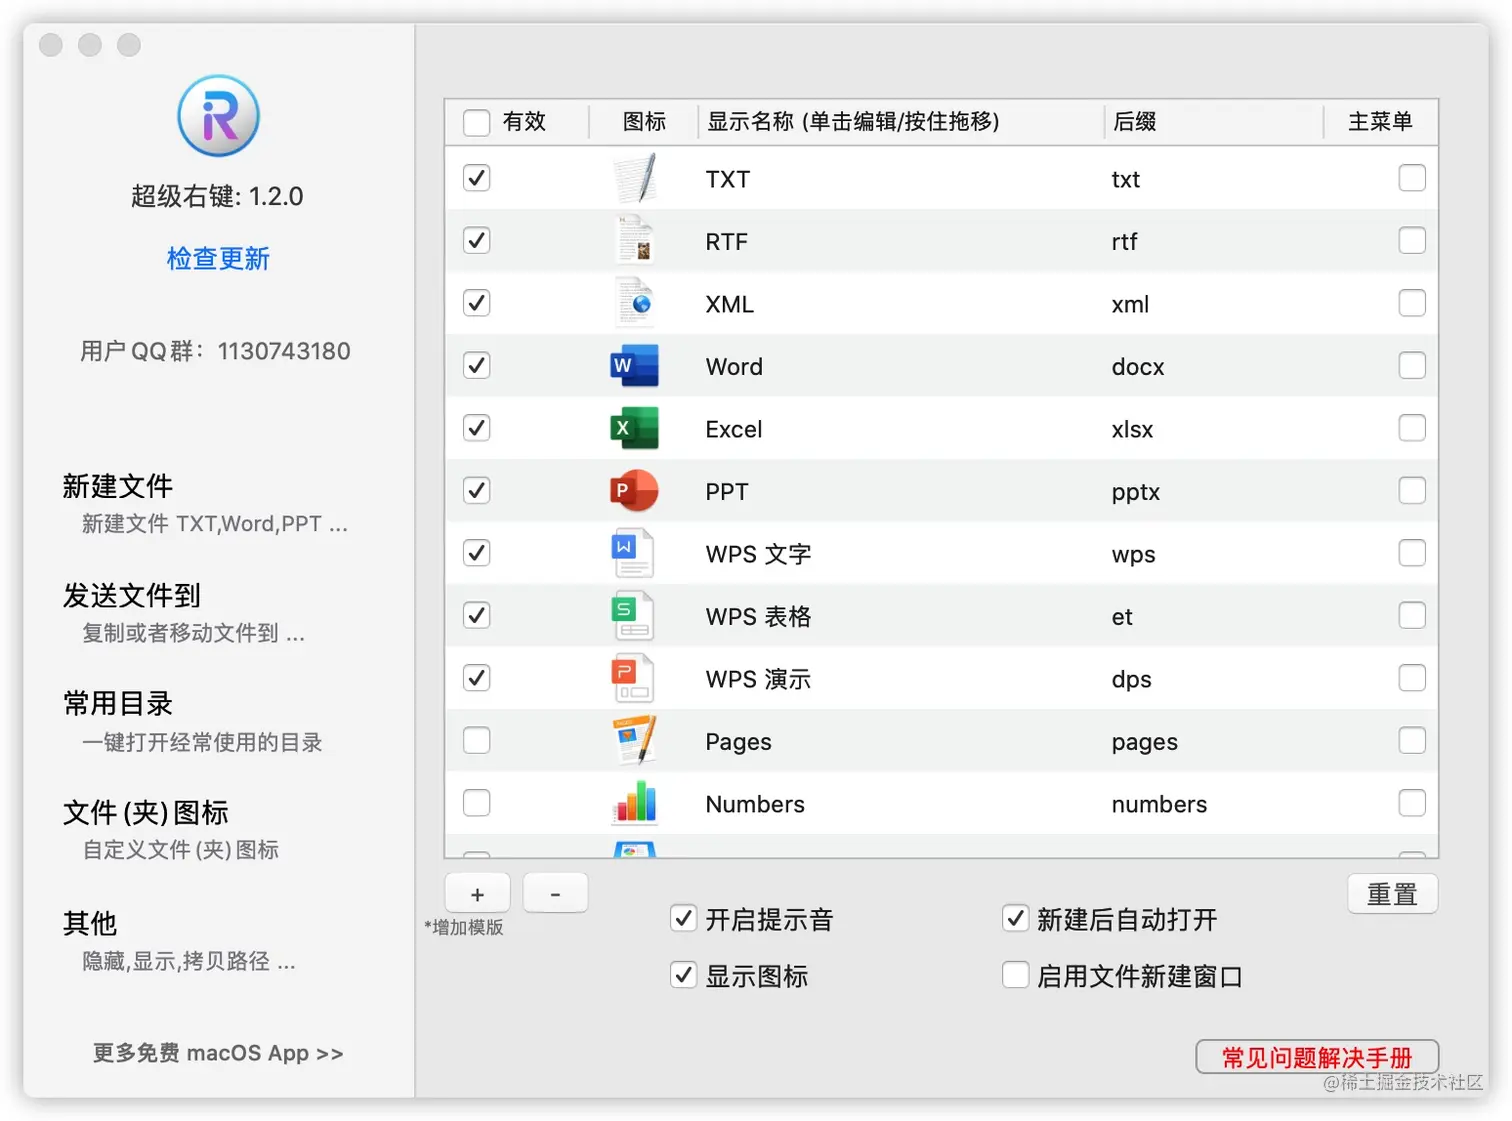The image size is (1512, 1121).
Task: Click the 重置 reset button
Action: (x=1392, y=894)
